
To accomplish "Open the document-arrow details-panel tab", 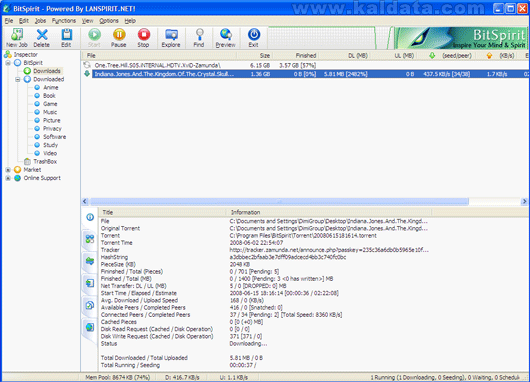I will pos(90,283).
